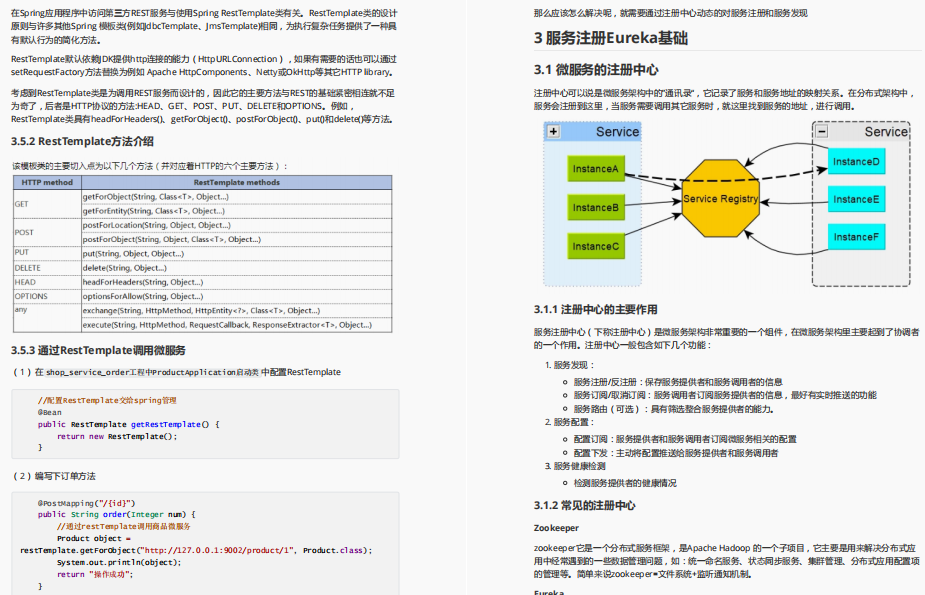The height and width of the screenshot is (595, 925).
Task: Click the '//配置RestTemplate交给spring管理' comment
Action: click(107, 400)
